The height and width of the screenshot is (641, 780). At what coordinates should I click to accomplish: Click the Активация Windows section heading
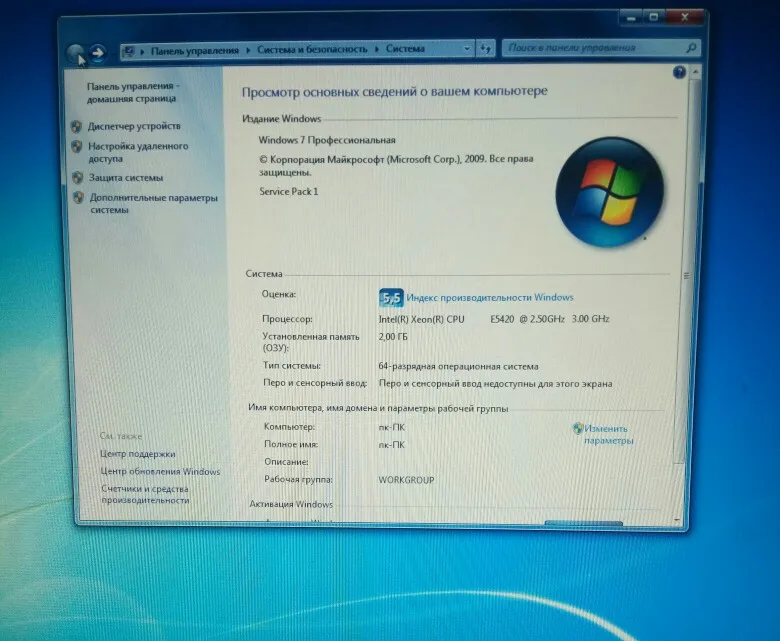point(291,504)
